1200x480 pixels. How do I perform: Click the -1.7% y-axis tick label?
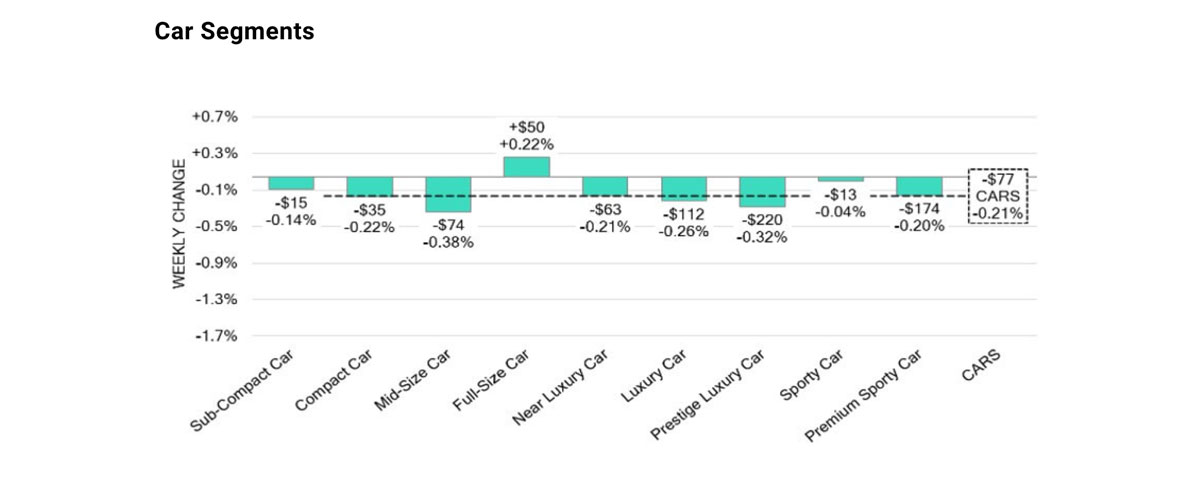point(215,336)
